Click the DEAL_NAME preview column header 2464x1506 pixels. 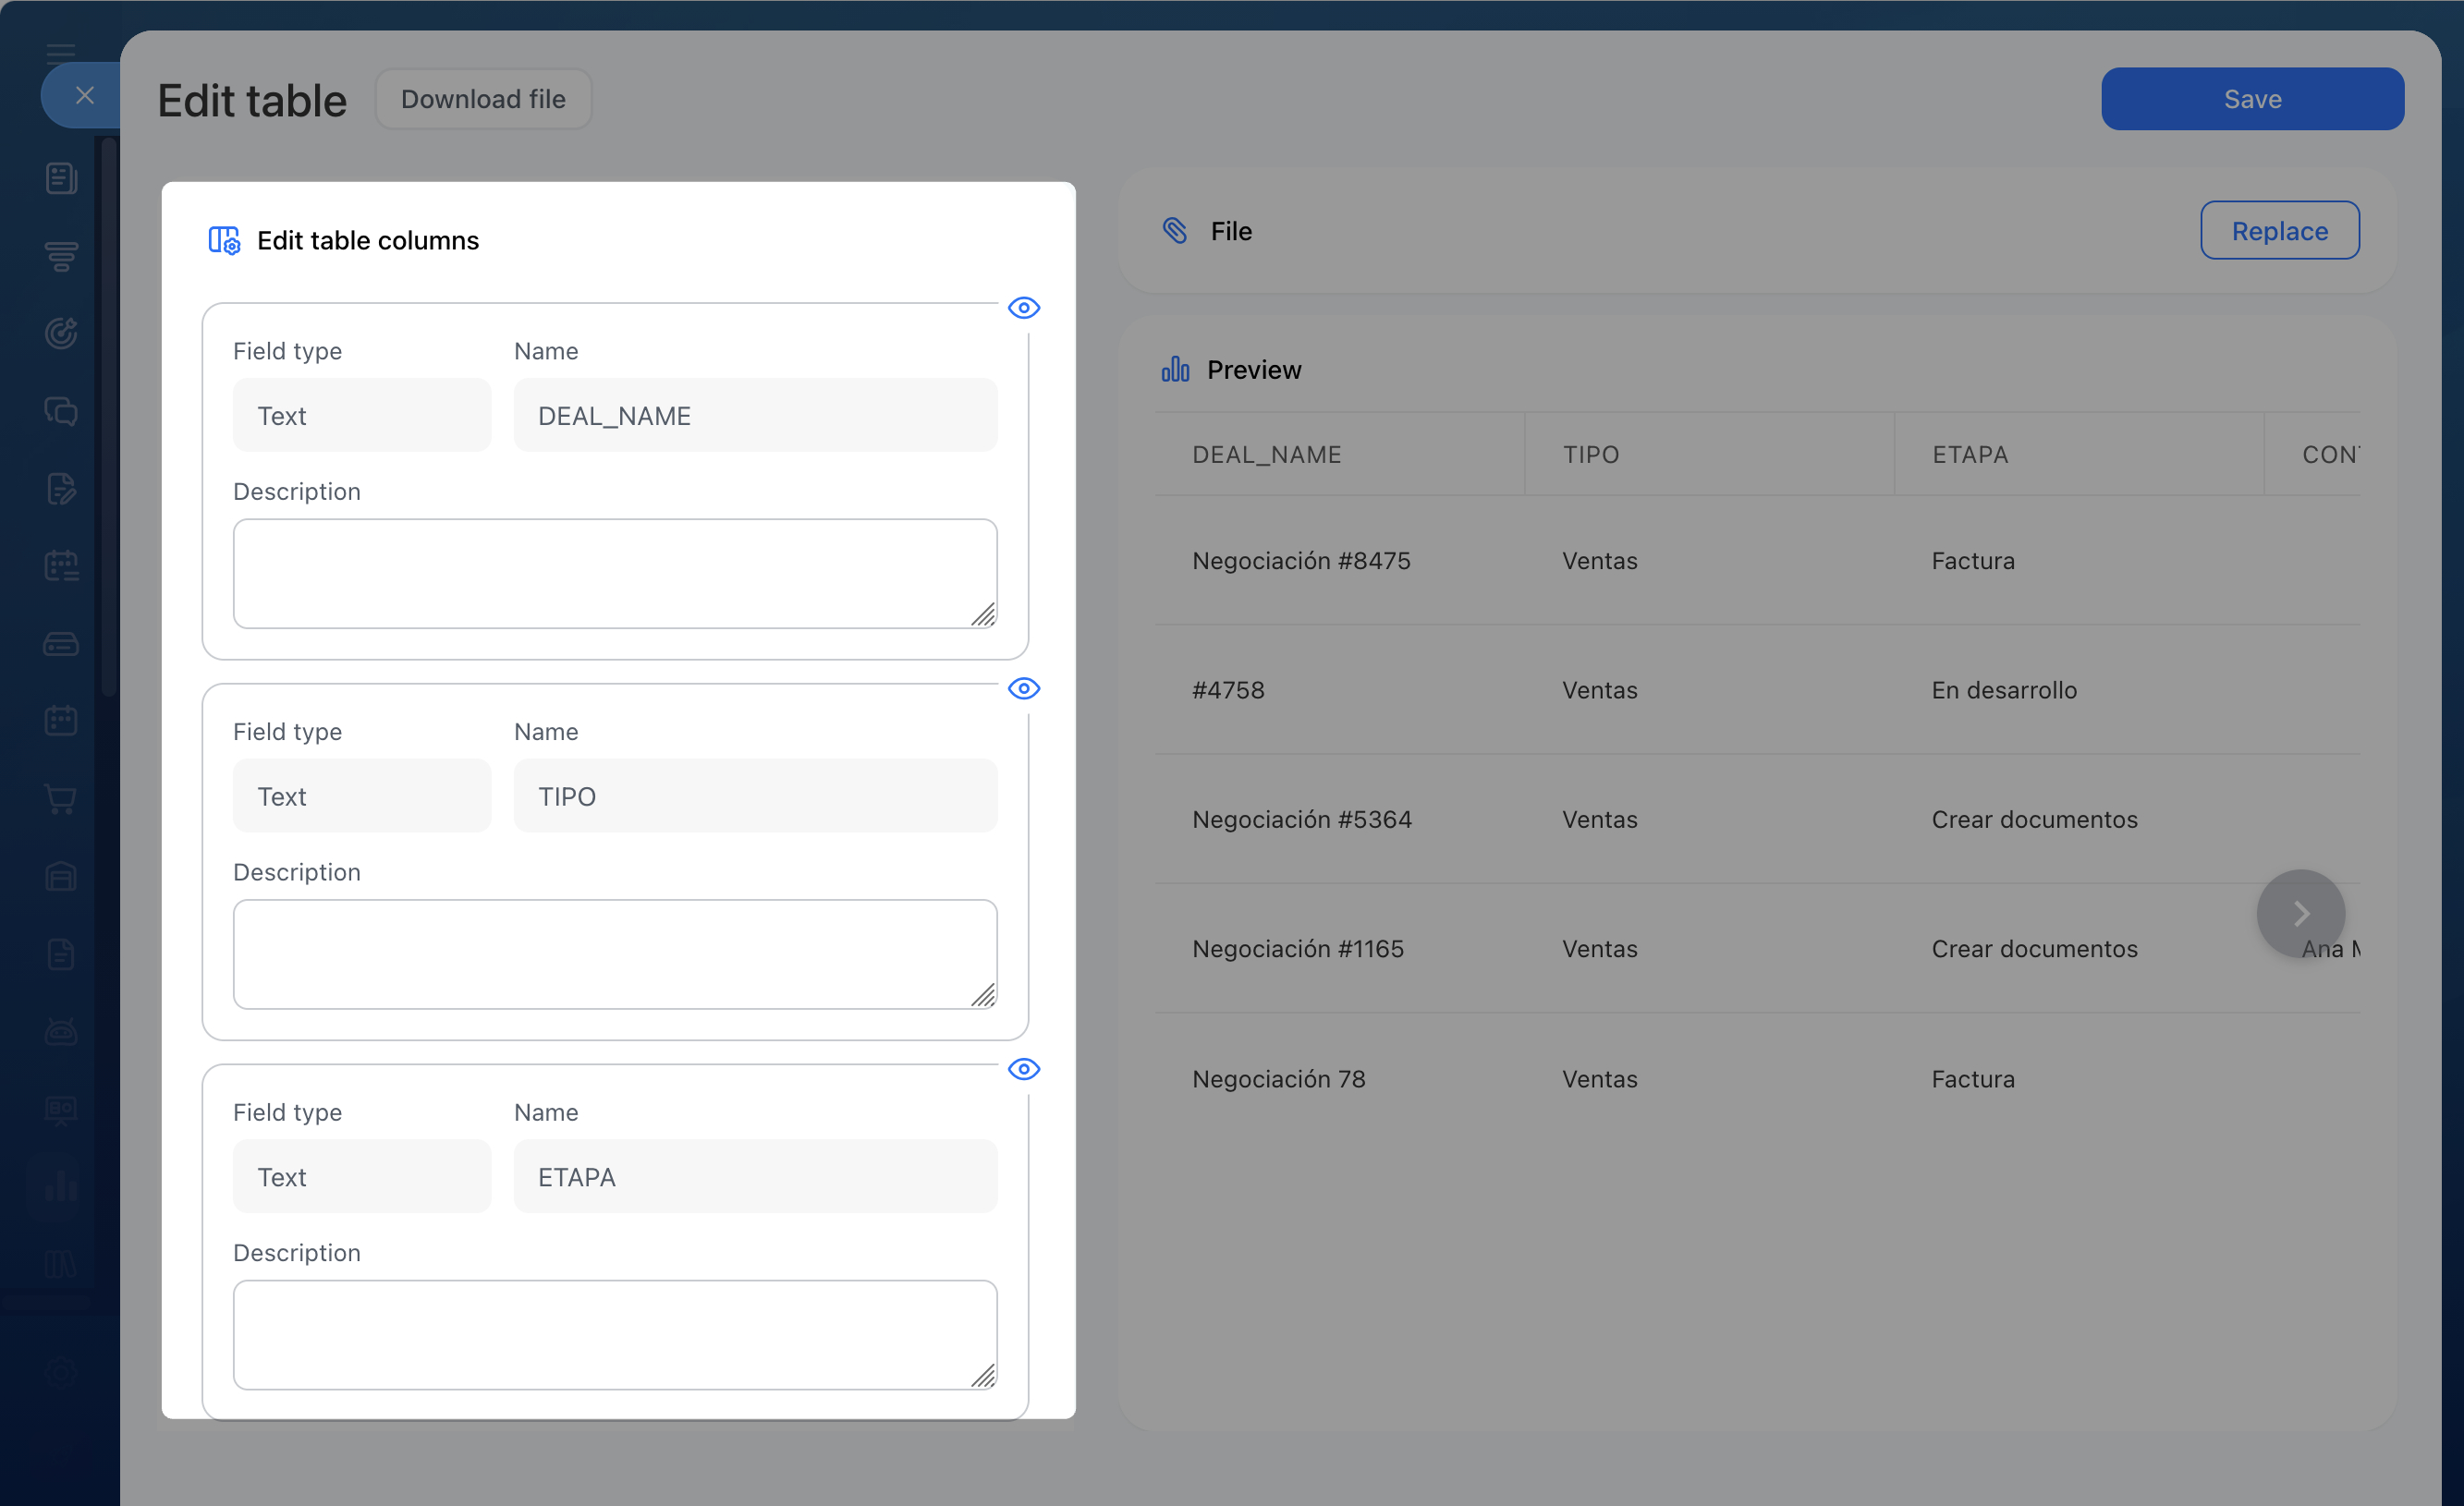point(1340,455)
